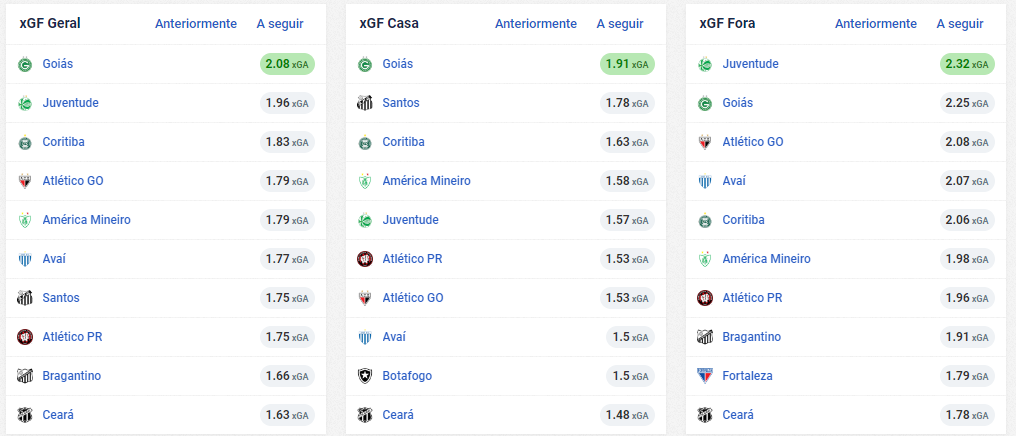The height and width of the screenshot is (436, 1016).
Task: Switch xGF Fora to Anteriormente
Action: pos(875,24)
